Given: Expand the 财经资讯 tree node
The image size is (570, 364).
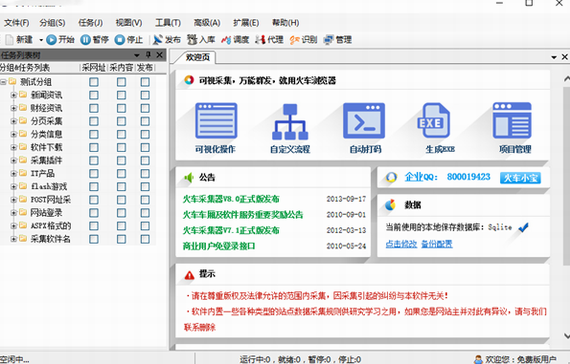Looking at the screenshot, I should pos(14,108).
